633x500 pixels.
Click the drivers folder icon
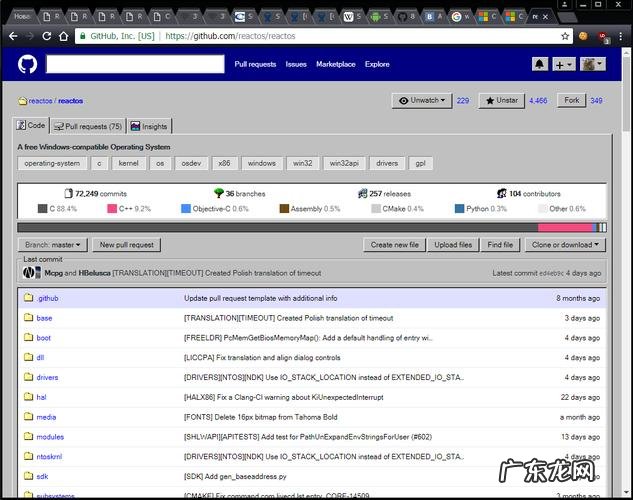click(x=29, y=377)
